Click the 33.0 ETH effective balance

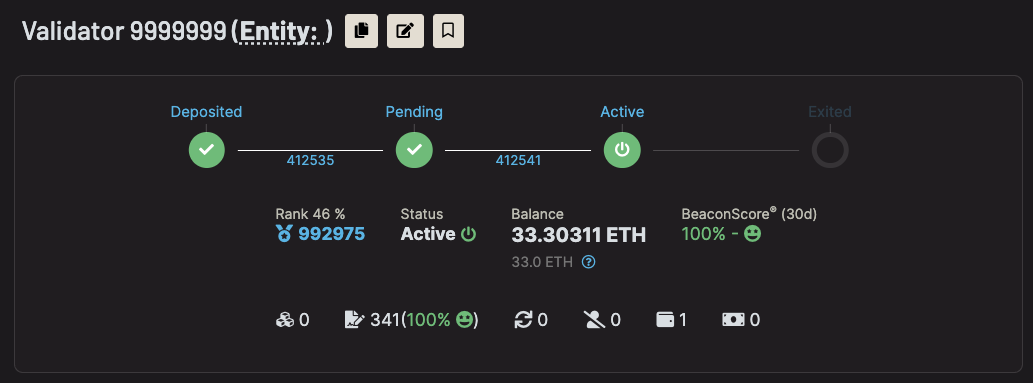click(542, 262)
